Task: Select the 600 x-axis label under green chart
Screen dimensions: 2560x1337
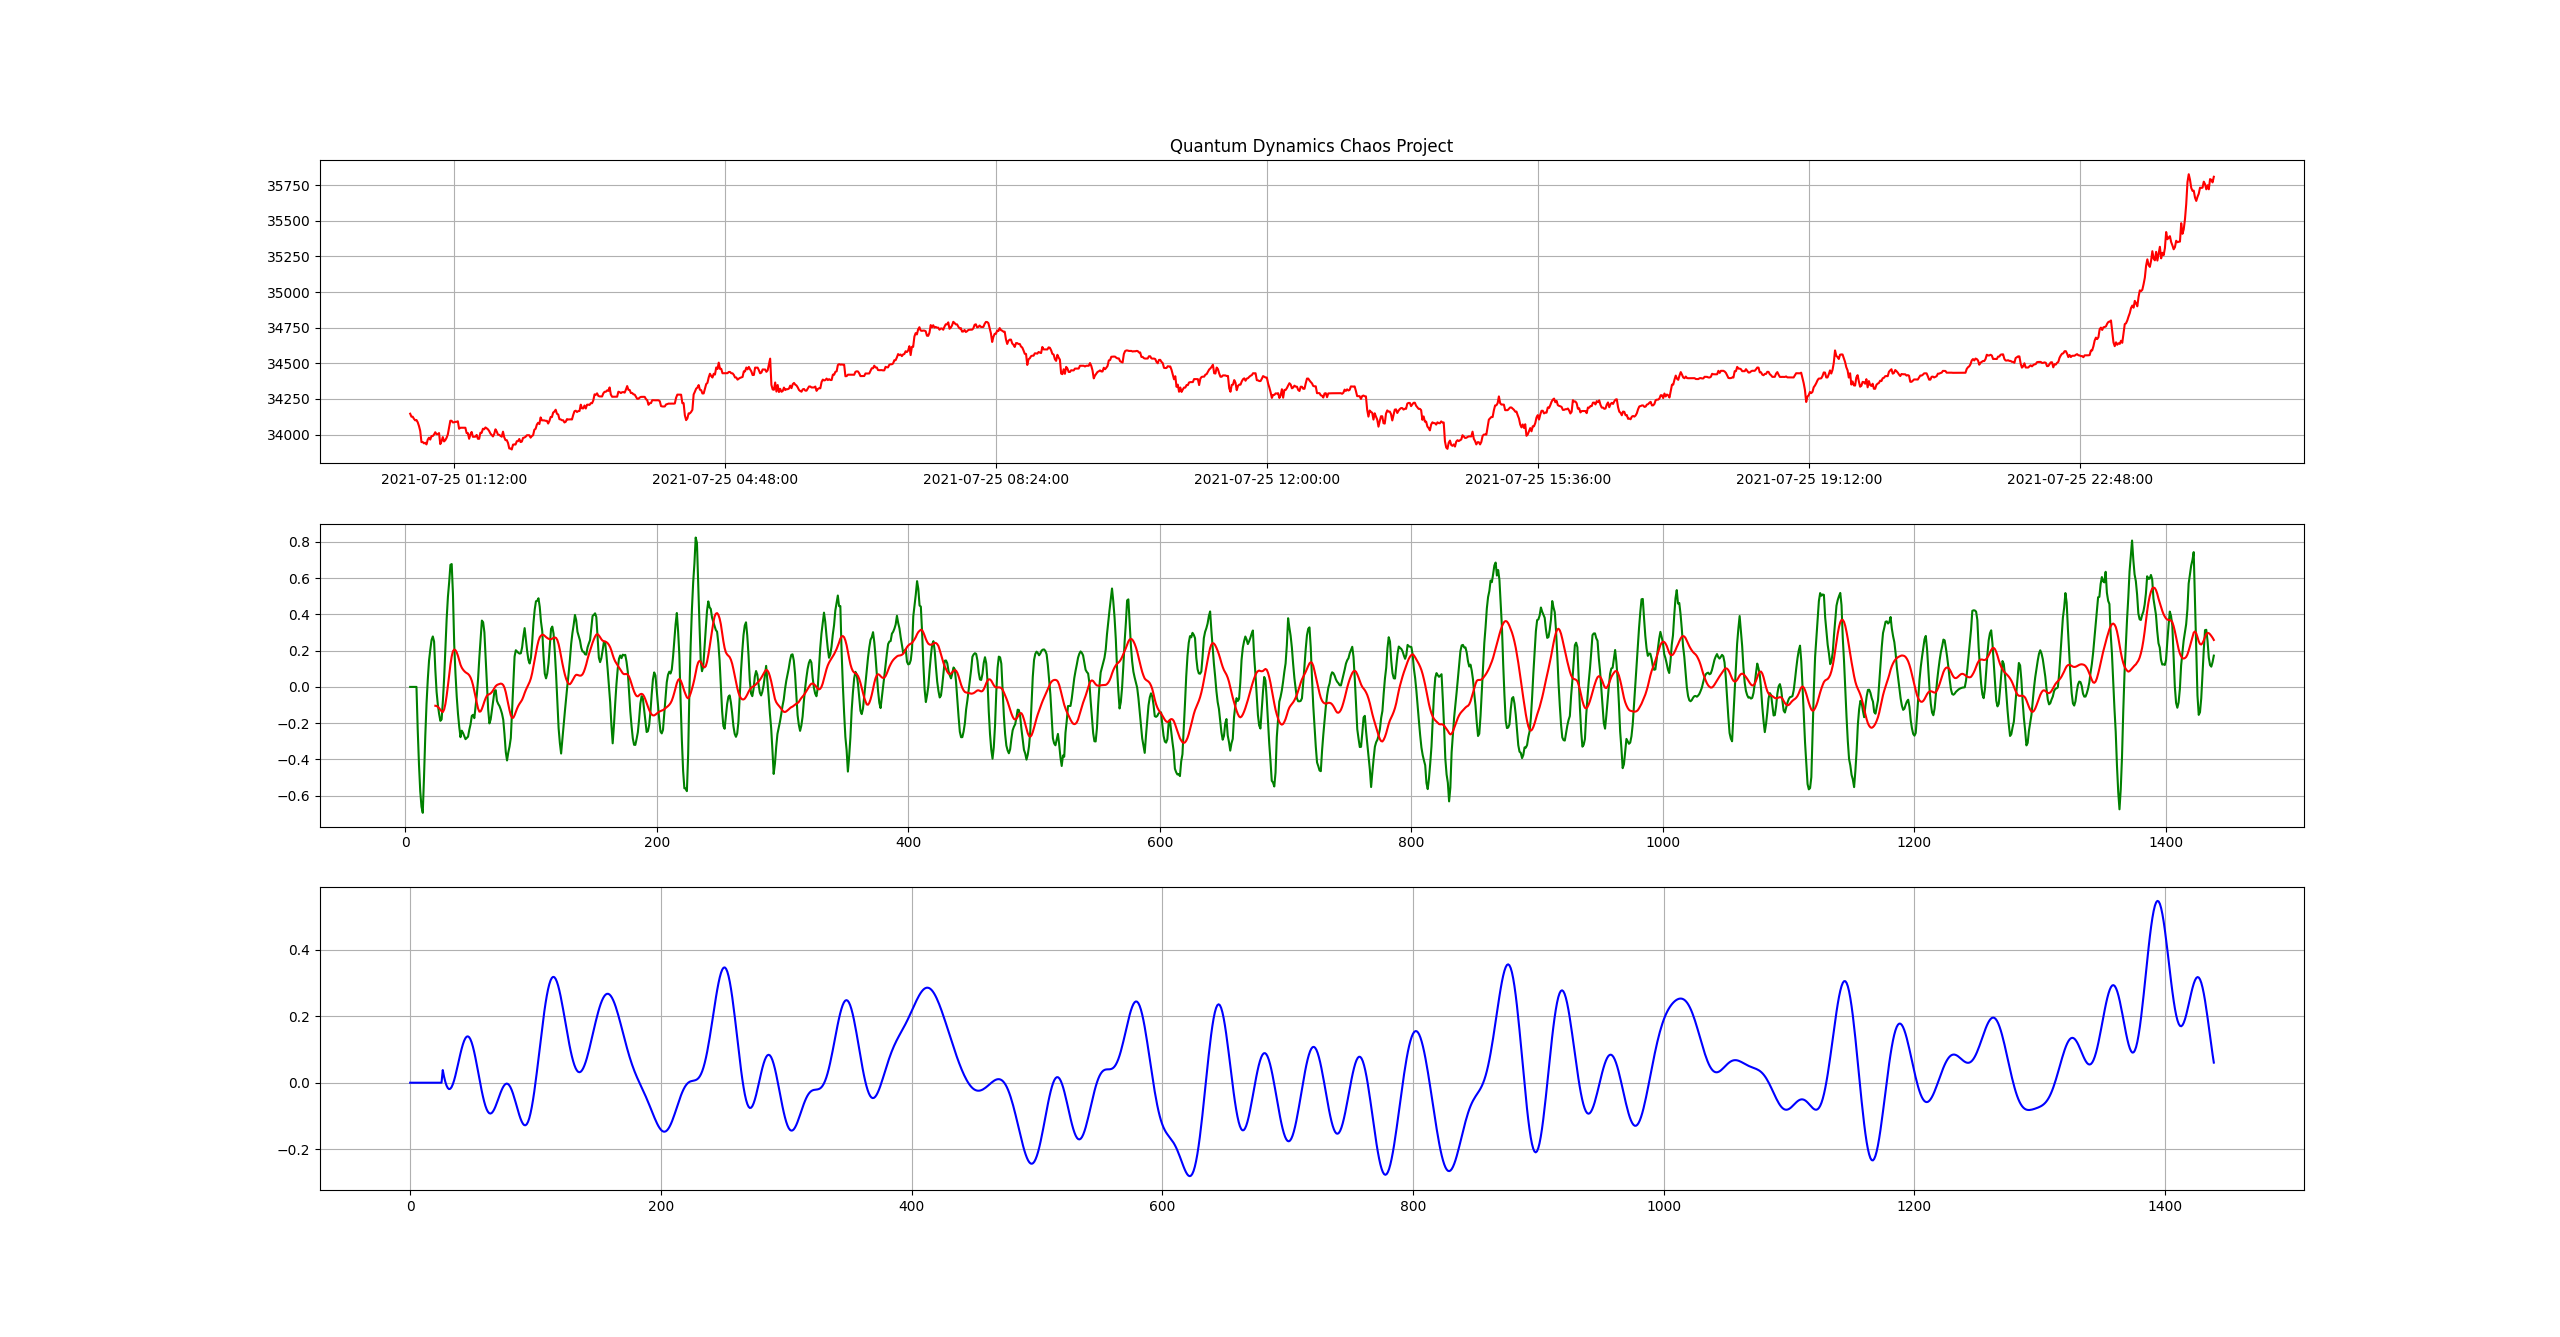Action: pyautogui.click(x=1160, y=842)
